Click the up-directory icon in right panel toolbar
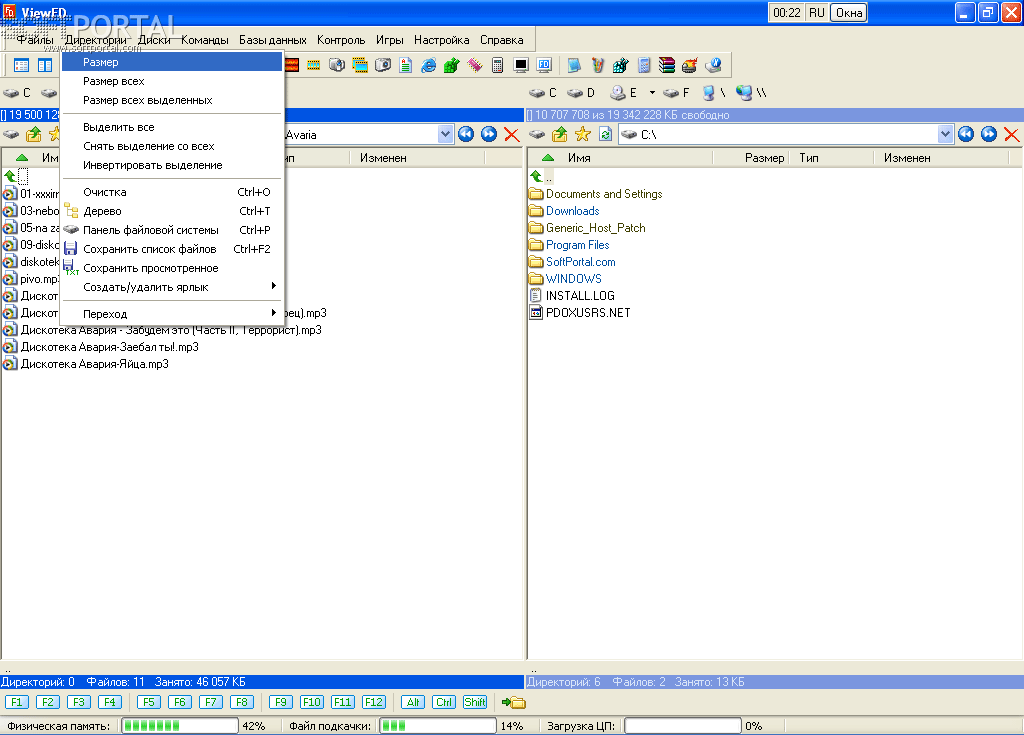Viewport: 1024px width, 735px height. click(560, 135)
